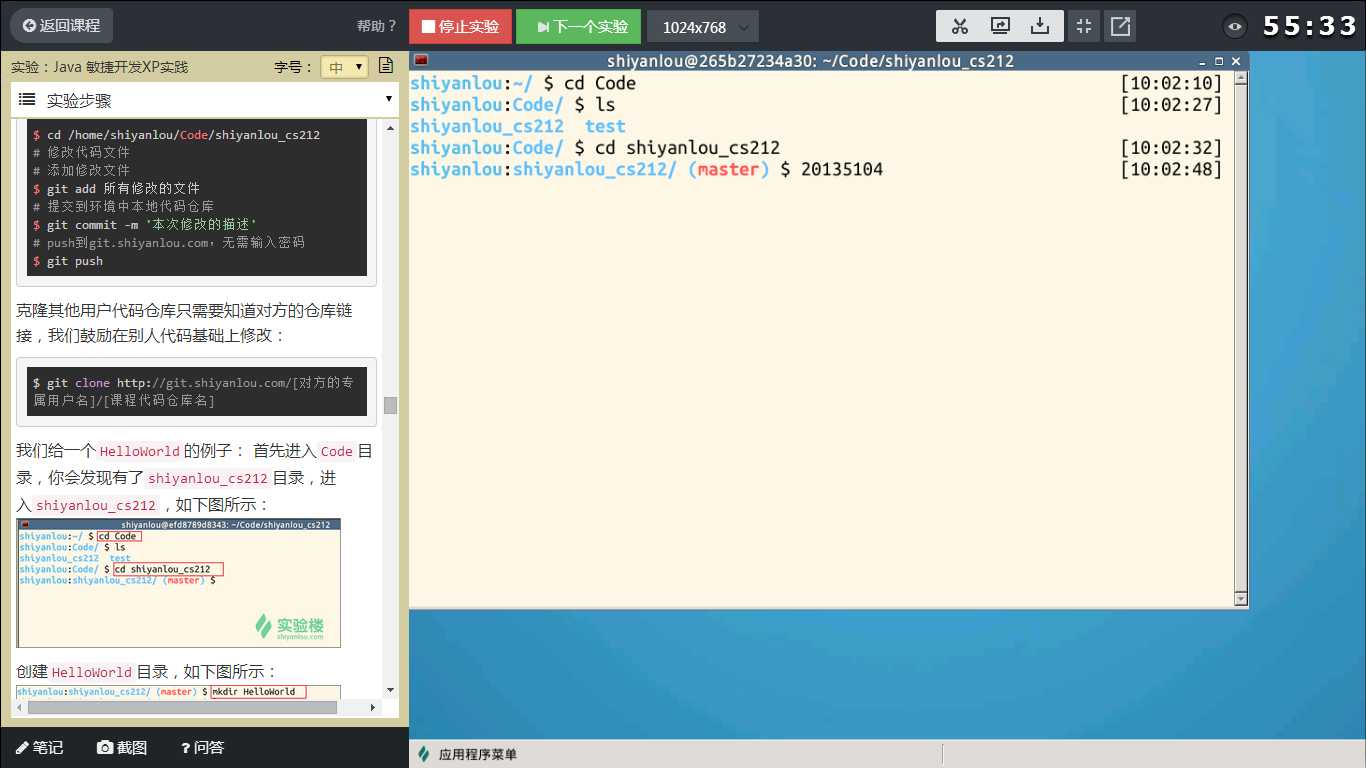Viewport: 1366px width, 768px height.
Task: Click the scissors clipboard icon
Action: [960, 26]
